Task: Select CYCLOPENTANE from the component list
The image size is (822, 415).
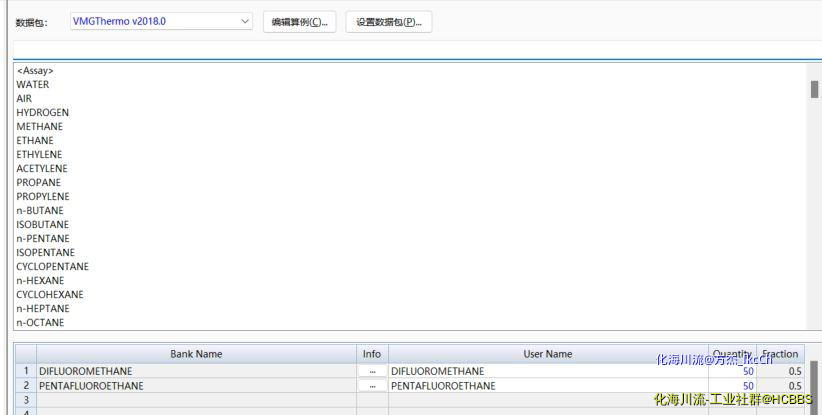Action: 52,267
